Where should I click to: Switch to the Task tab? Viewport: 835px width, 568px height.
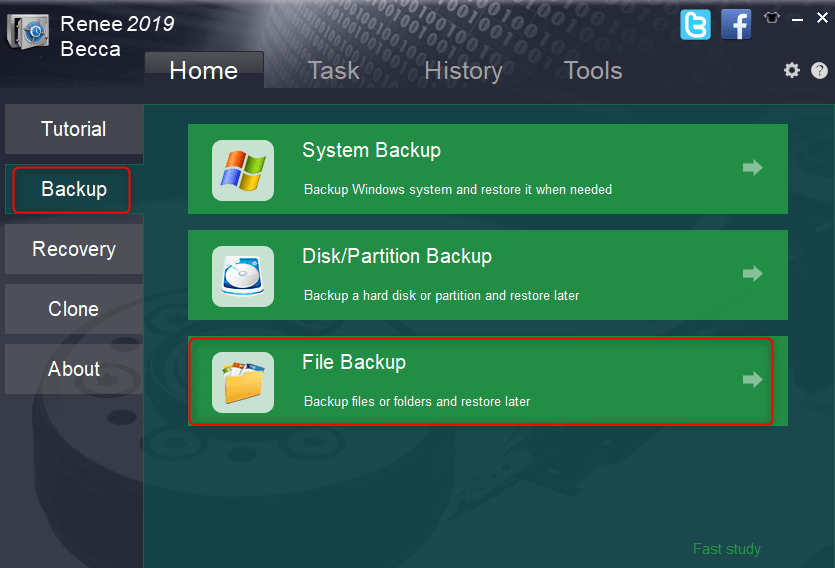pos(333,71)
